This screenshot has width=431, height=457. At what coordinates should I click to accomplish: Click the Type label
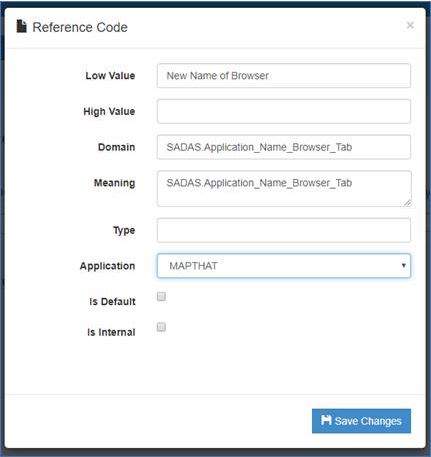tap(124, 230)
